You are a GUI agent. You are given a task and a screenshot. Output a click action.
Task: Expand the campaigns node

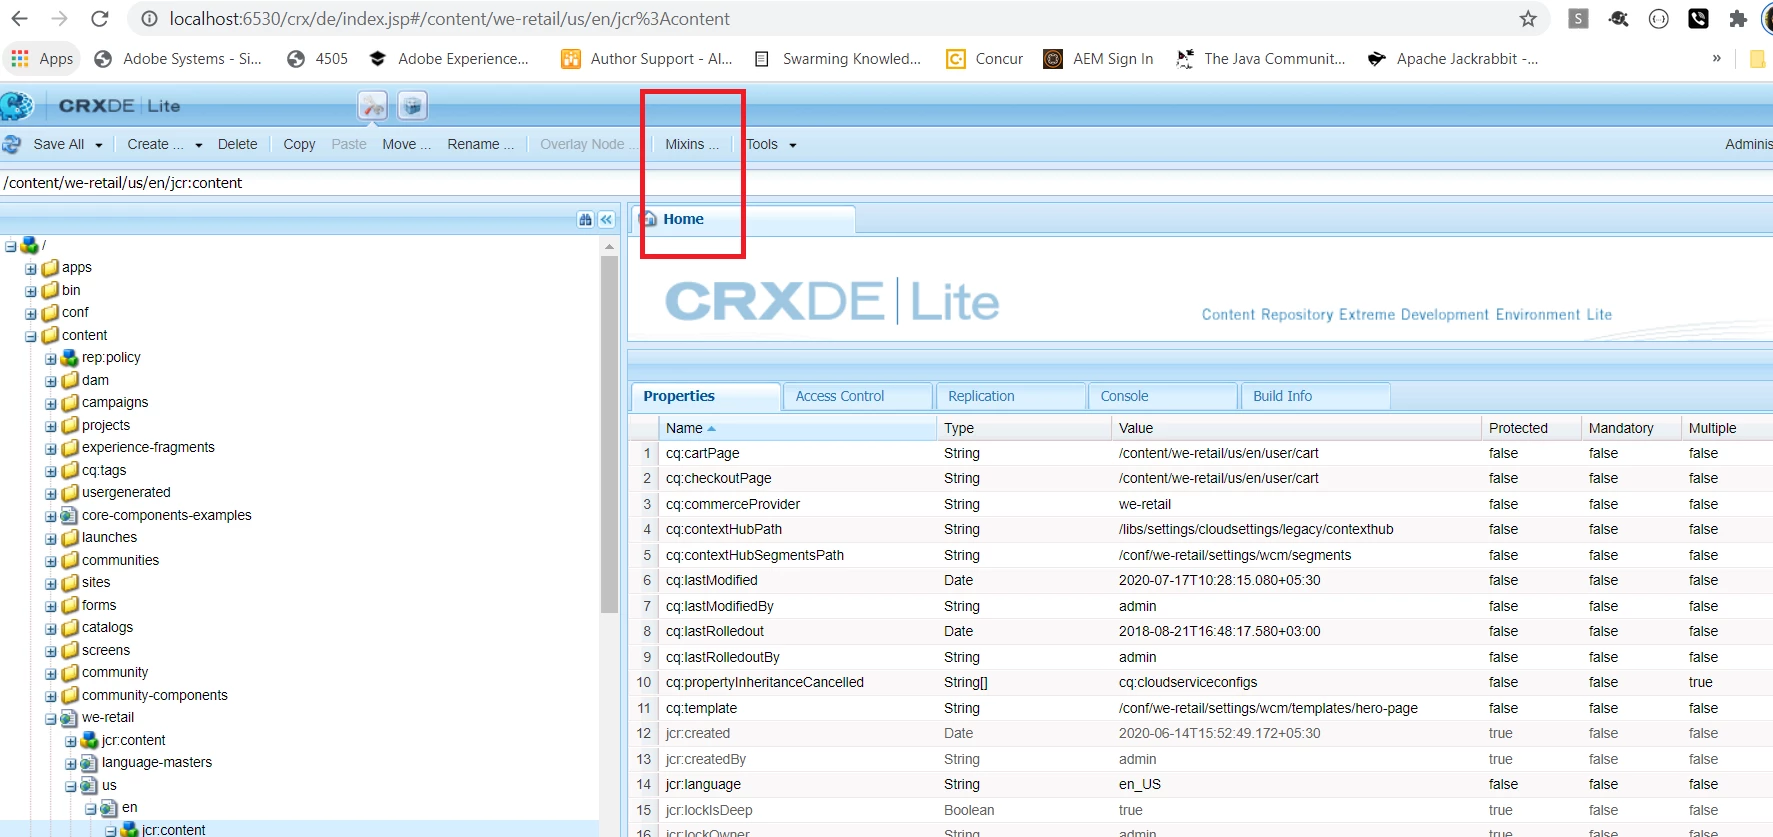click(x=51, y=404)
